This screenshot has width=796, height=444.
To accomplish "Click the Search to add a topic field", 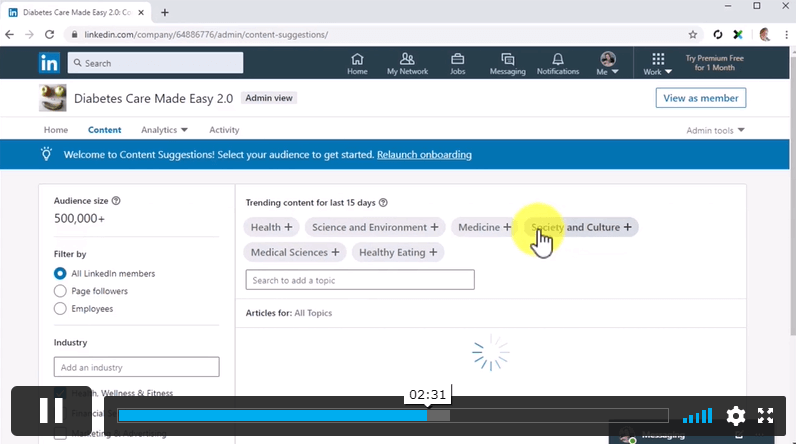I will [360, 280].
